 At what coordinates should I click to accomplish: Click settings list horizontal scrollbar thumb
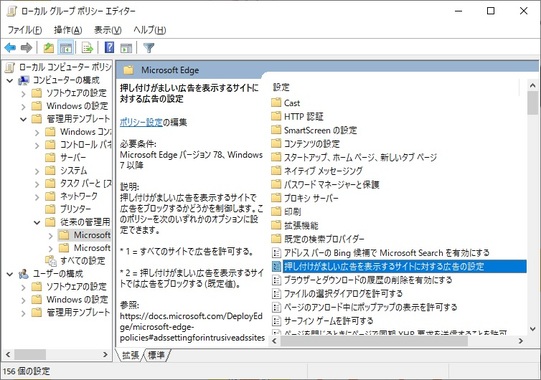pos(374,341)
